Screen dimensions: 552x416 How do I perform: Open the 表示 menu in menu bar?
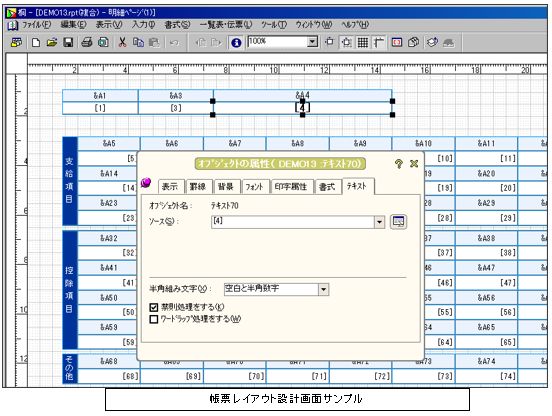tap(109, 25)
